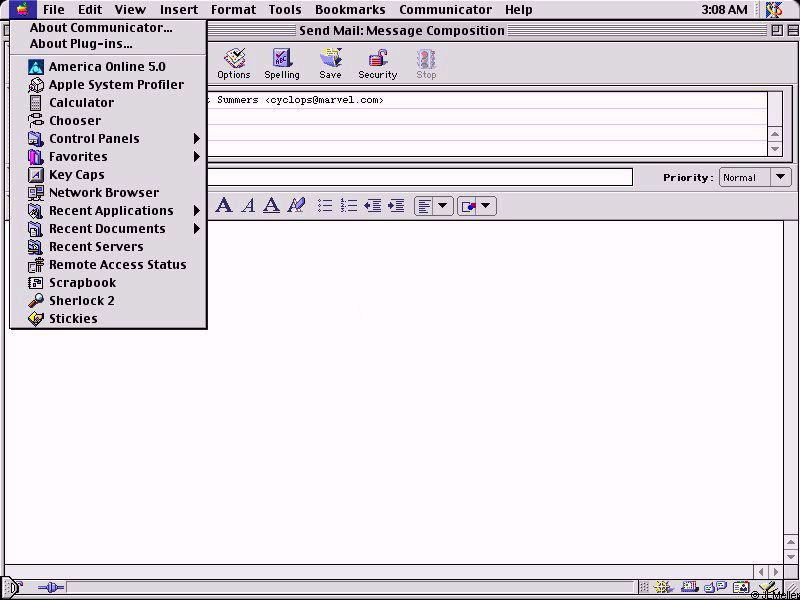Expand the Recent Documents submenu
This screenshot has height=600, width=800.
(x=108, y=229)
